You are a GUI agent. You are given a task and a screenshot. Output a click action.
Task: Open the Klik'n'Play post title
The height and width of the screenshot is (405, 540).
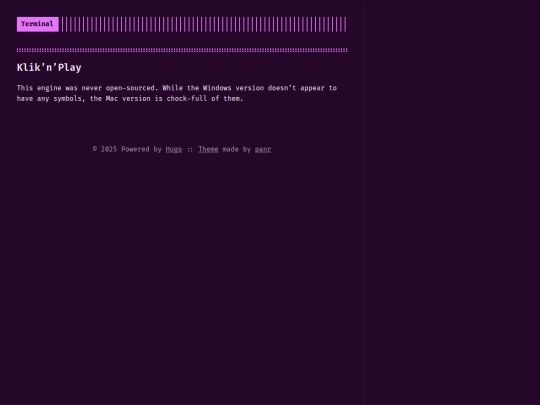49,68
